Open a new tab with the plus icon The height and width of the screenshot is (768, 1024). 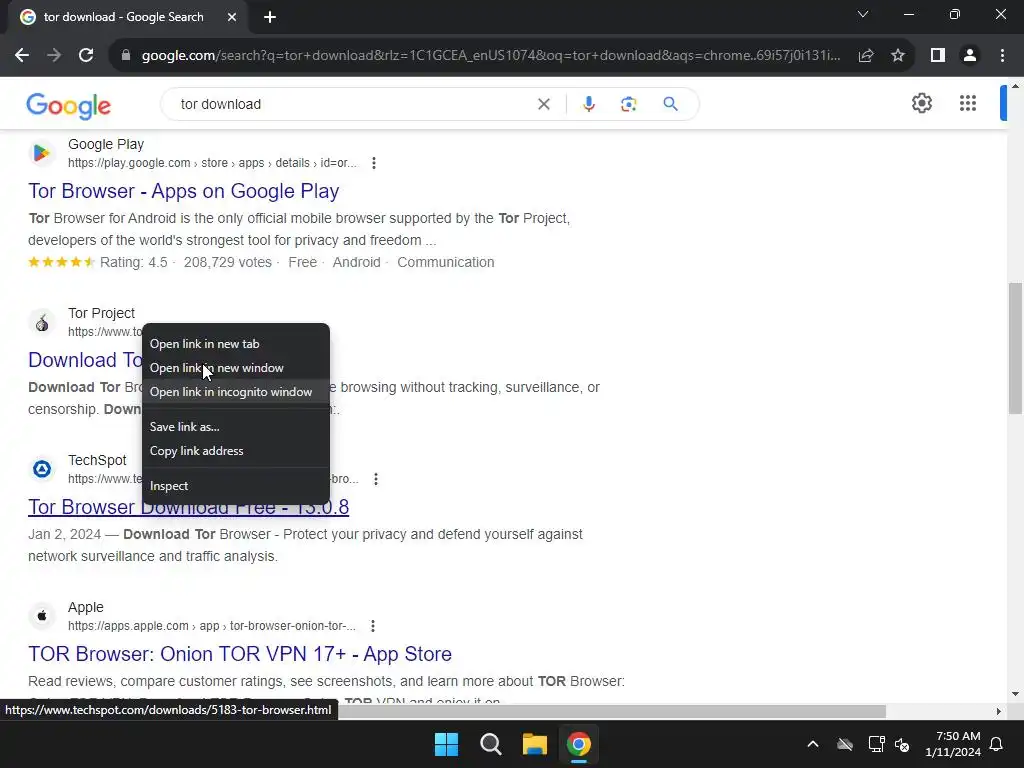(270, 17)
